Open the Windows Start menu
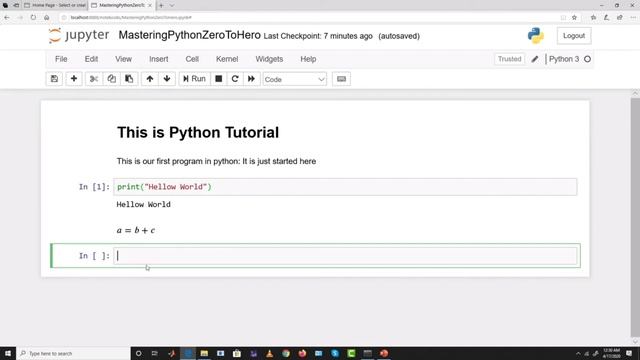The image size is (640, 360). click(8, 353)
